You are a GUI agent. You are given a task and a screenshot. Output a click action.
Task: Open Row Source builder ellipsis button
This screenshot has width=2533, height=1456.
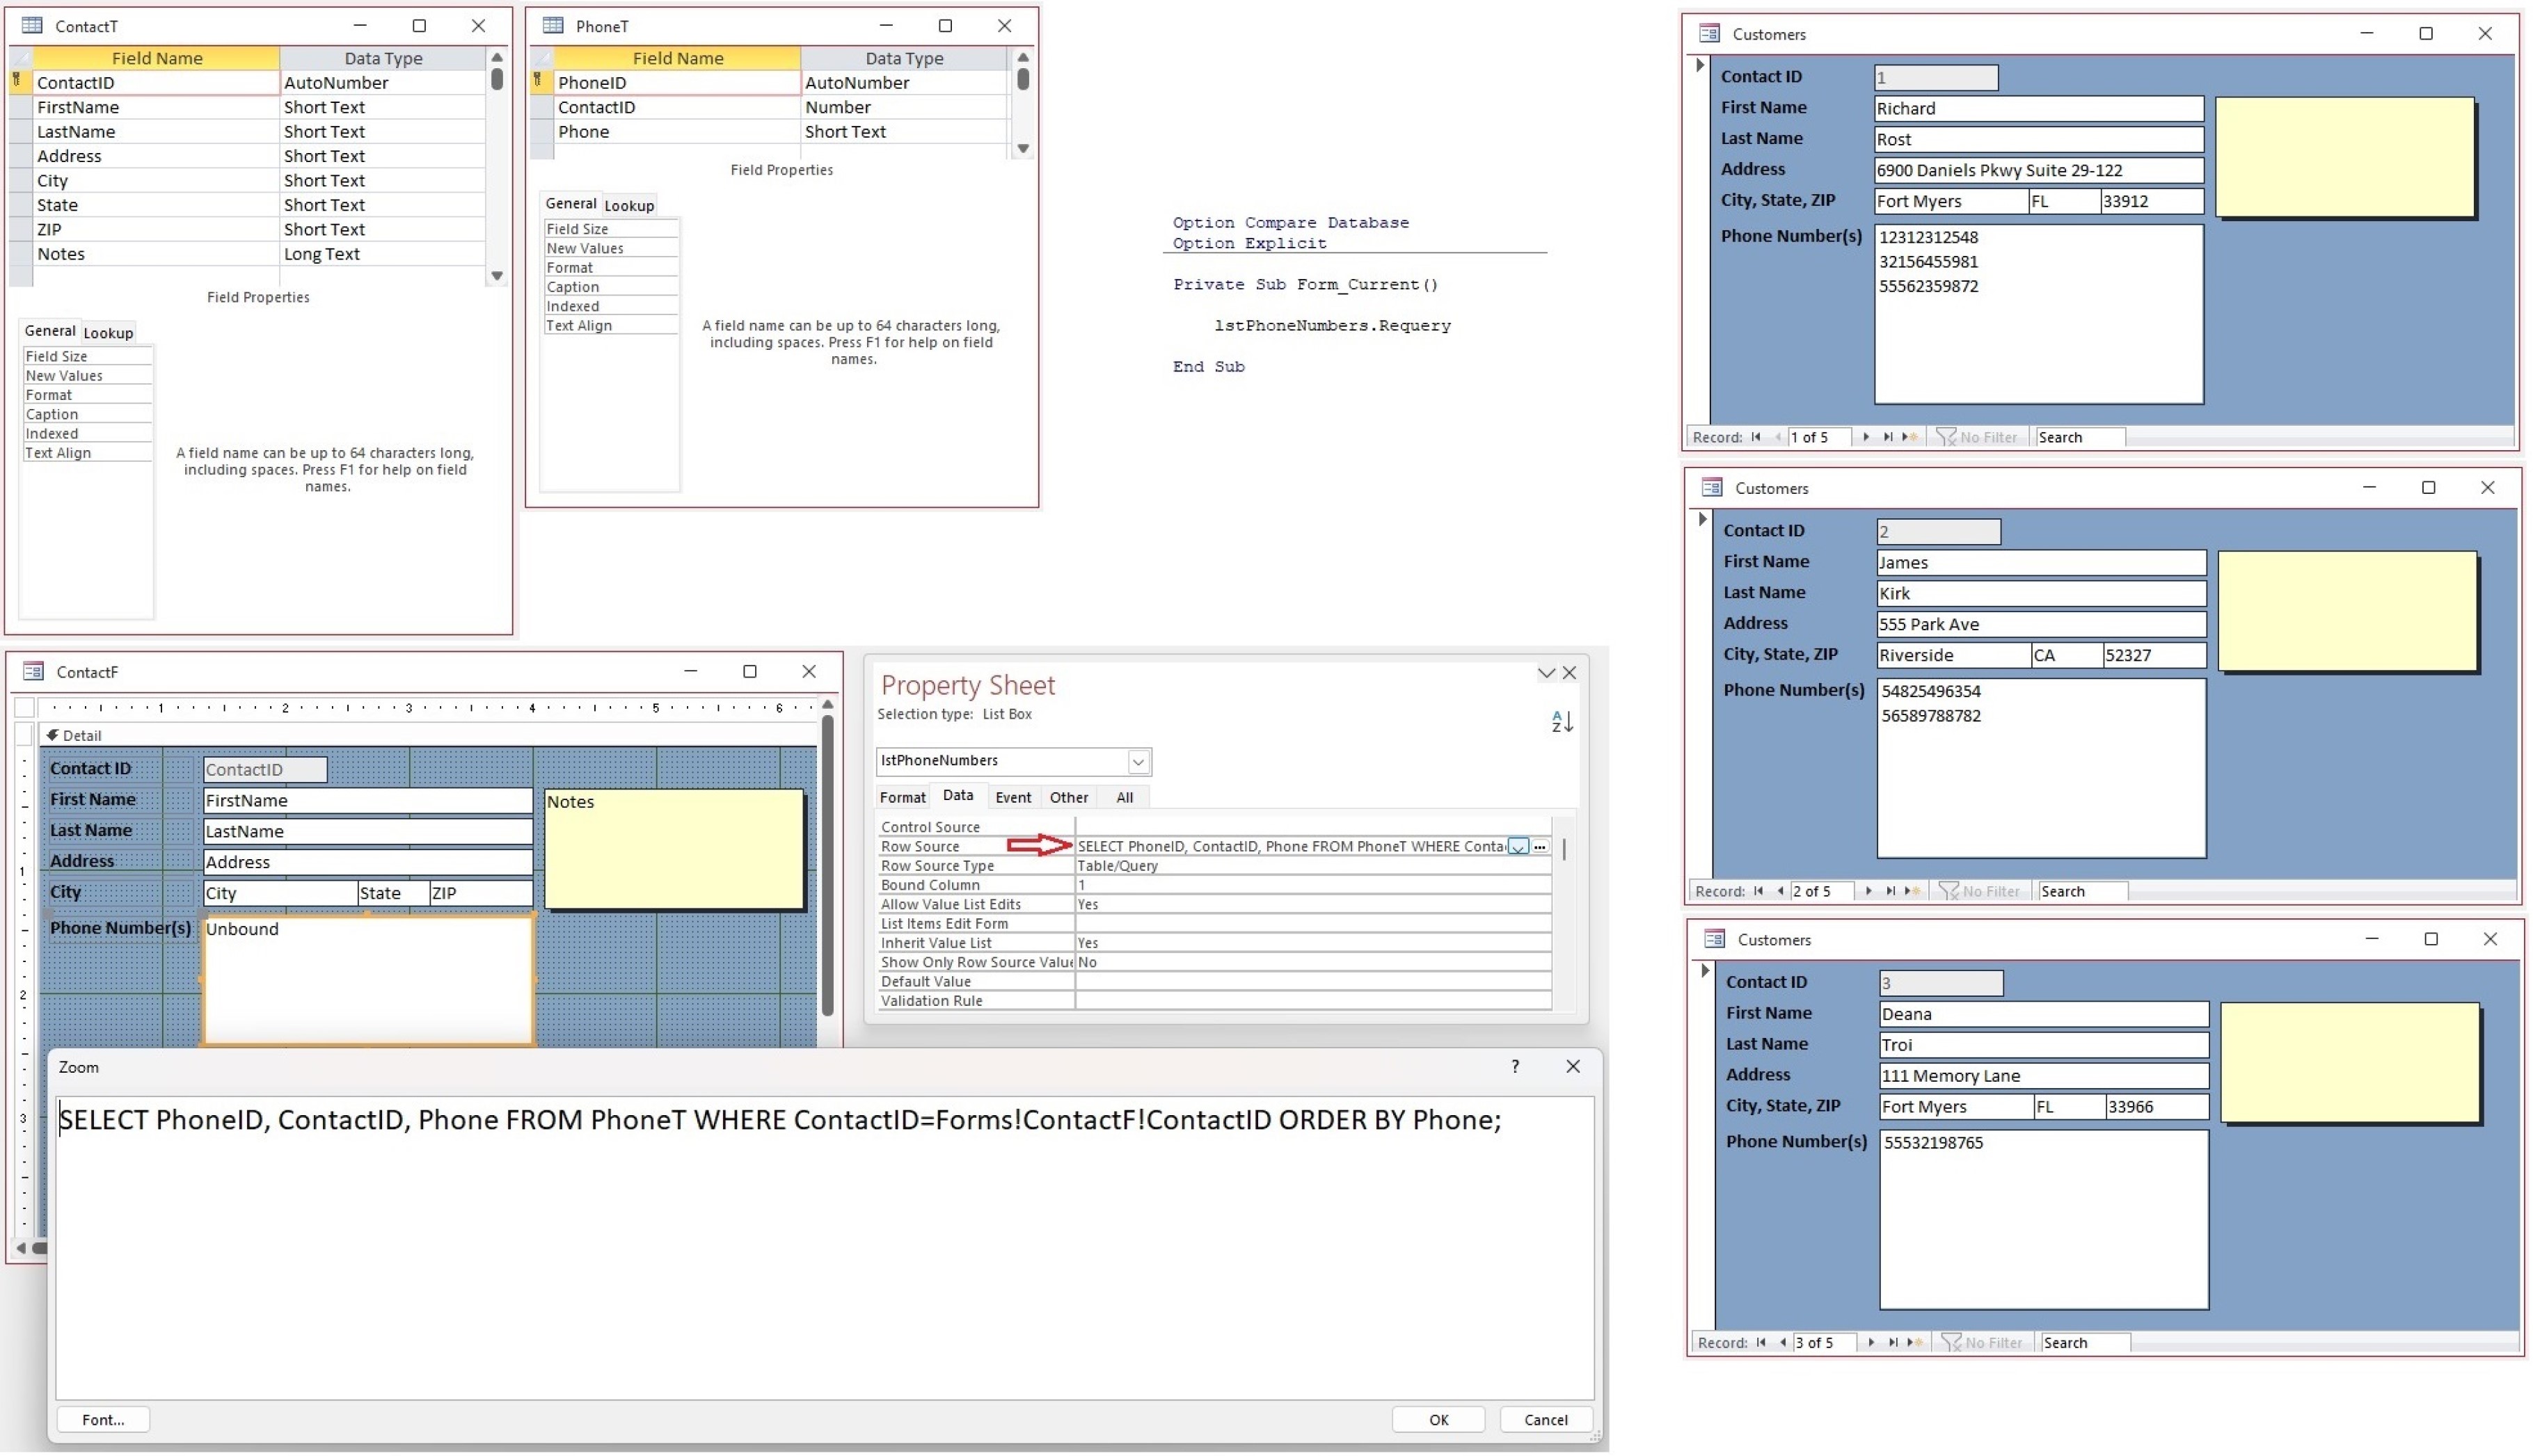[1540, 847]
